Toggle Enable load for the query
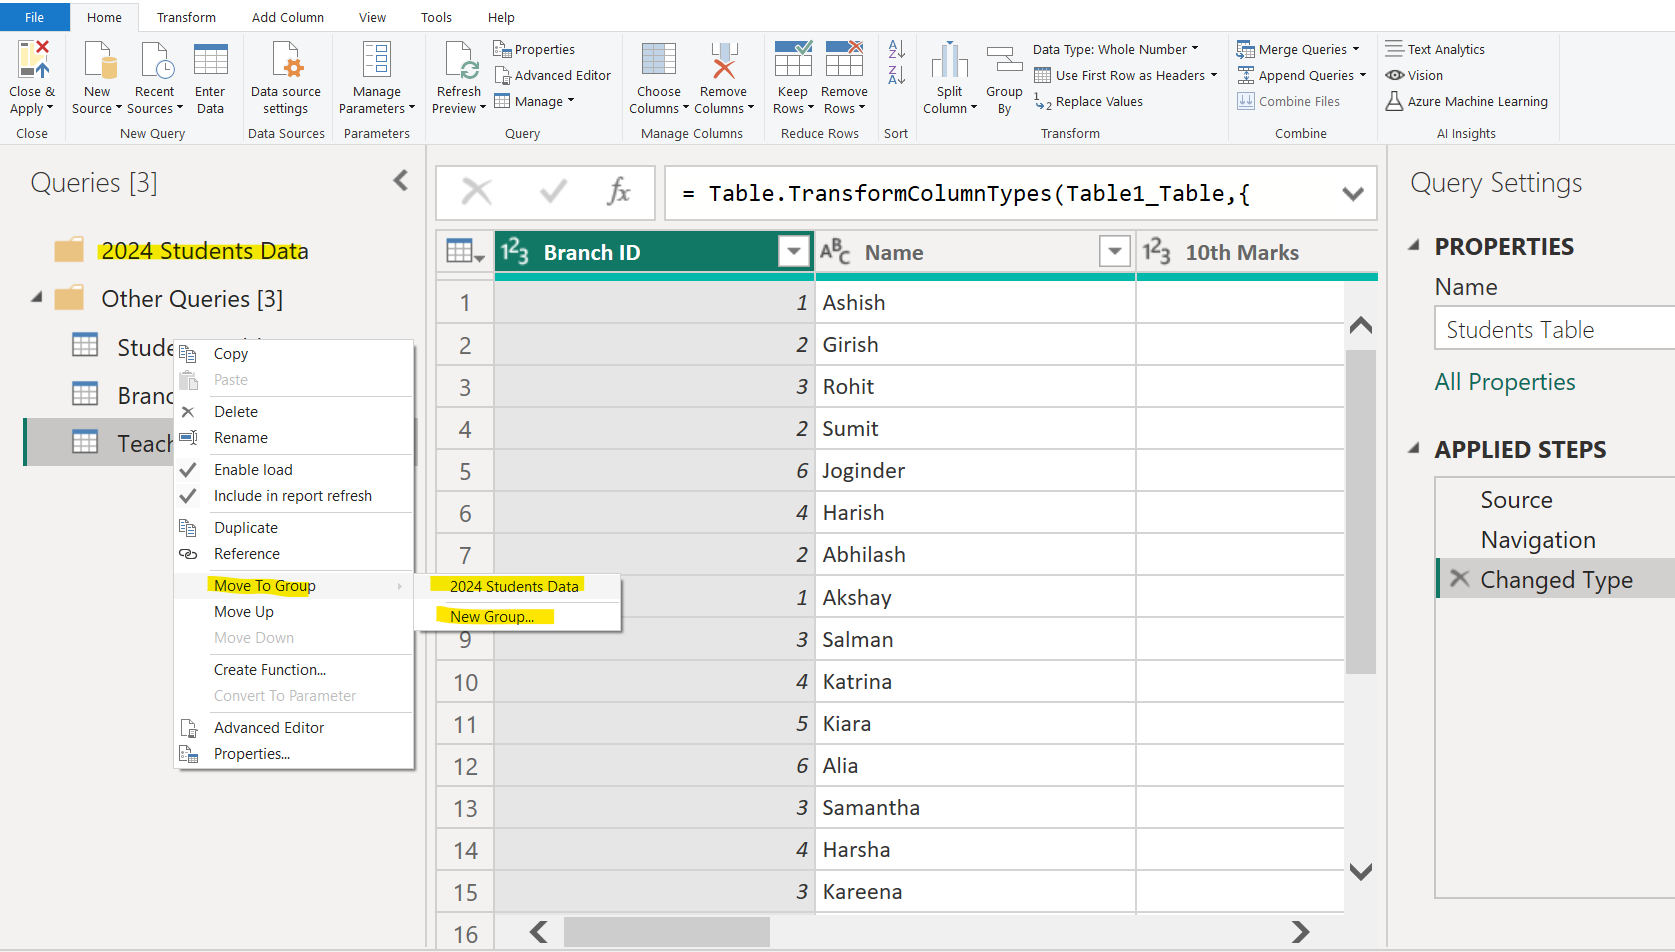Screen dimensions: 1675x952 253,469
